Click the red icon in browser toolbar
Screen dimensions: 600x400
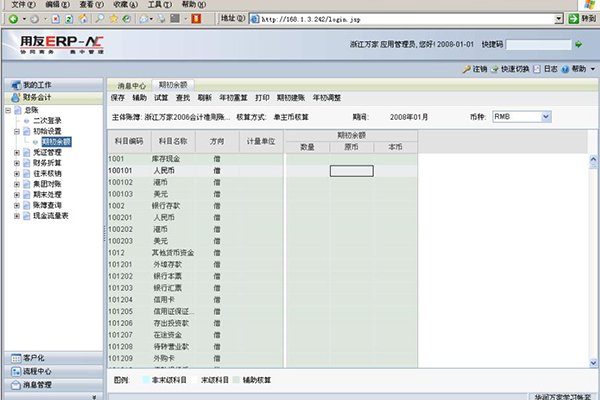196,18
